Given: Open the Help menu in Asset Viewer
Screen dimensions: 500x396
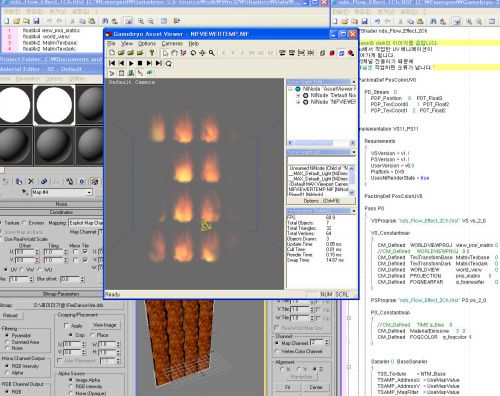Looking at the screenshot, I should [x=194, y=44].
